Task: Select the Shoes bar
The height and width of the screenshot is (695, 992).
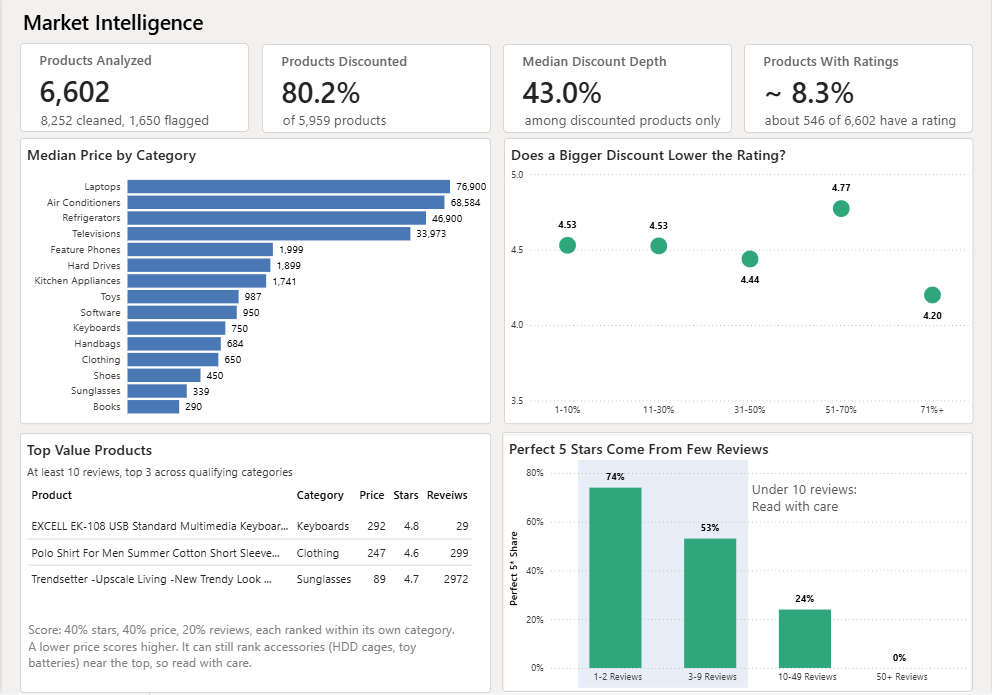Action: [164, 376]
